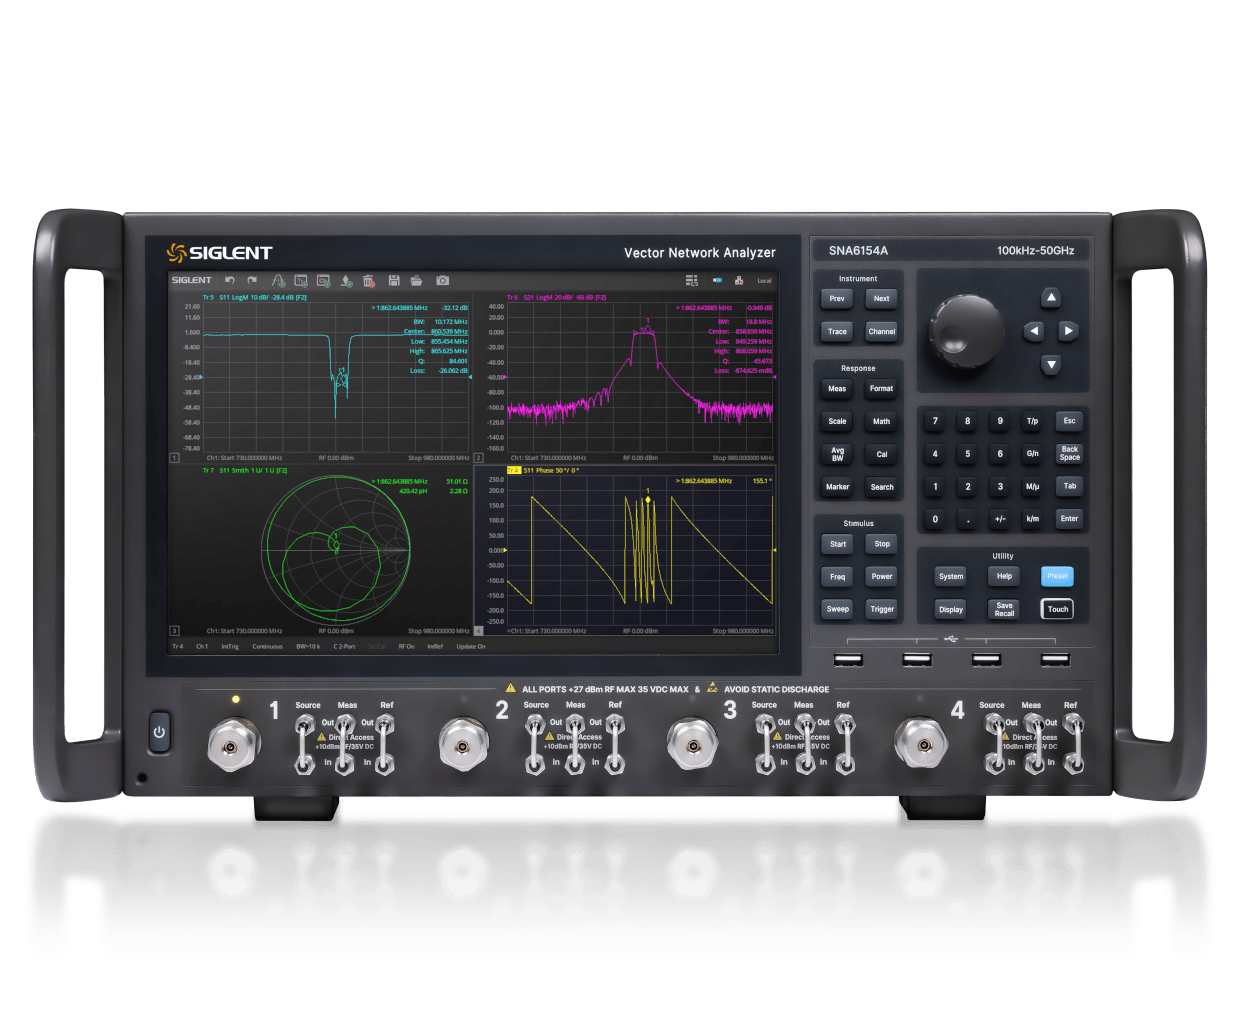Click the Save file icon
The height and width of the screenshot is (1020, 1240).
click(395, 281)
